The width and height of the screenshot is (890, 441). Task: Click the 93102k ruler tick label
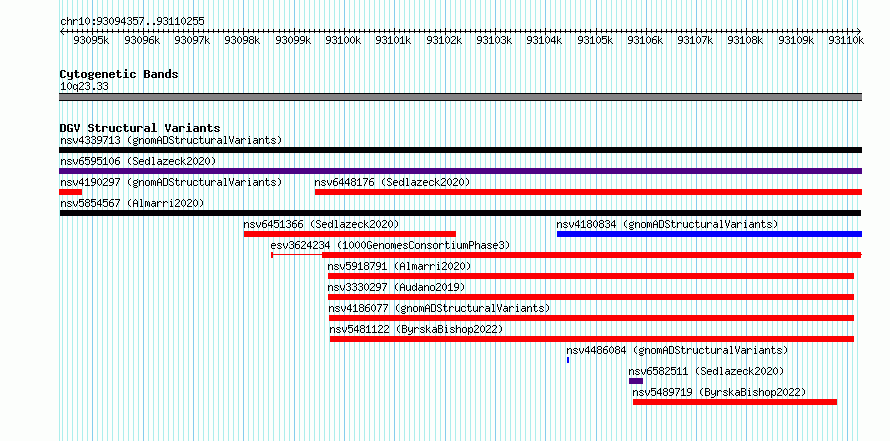pos(444,41)
